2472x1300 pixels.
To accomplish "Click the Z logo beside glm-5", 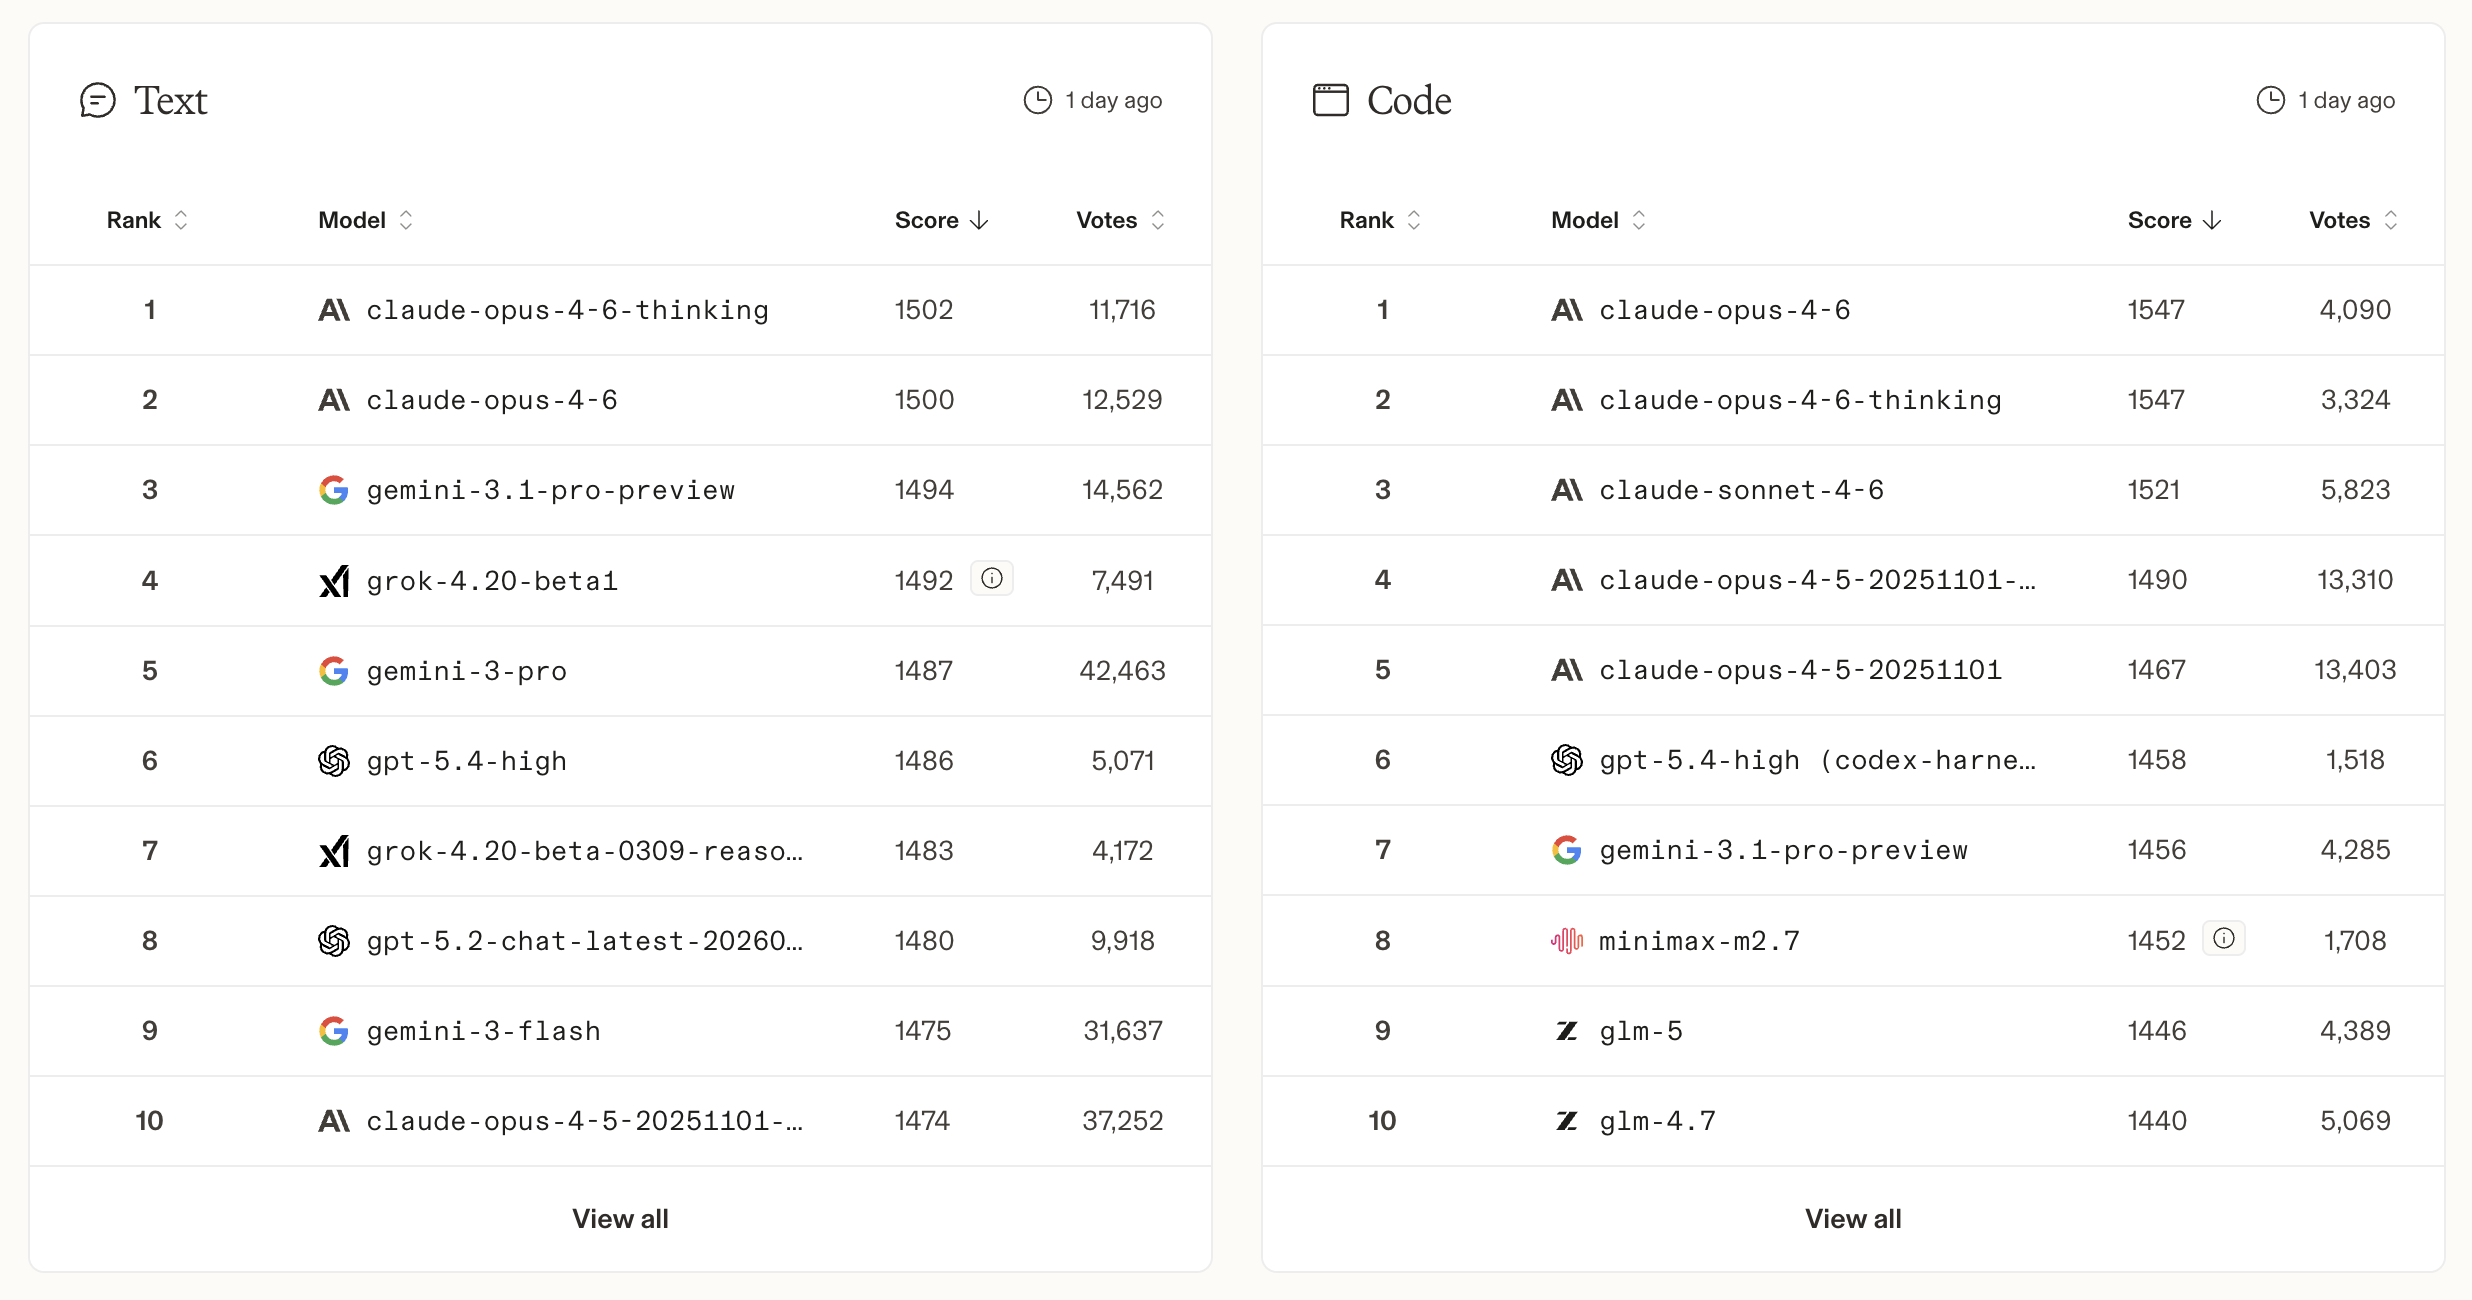I will [1567, 1031].
